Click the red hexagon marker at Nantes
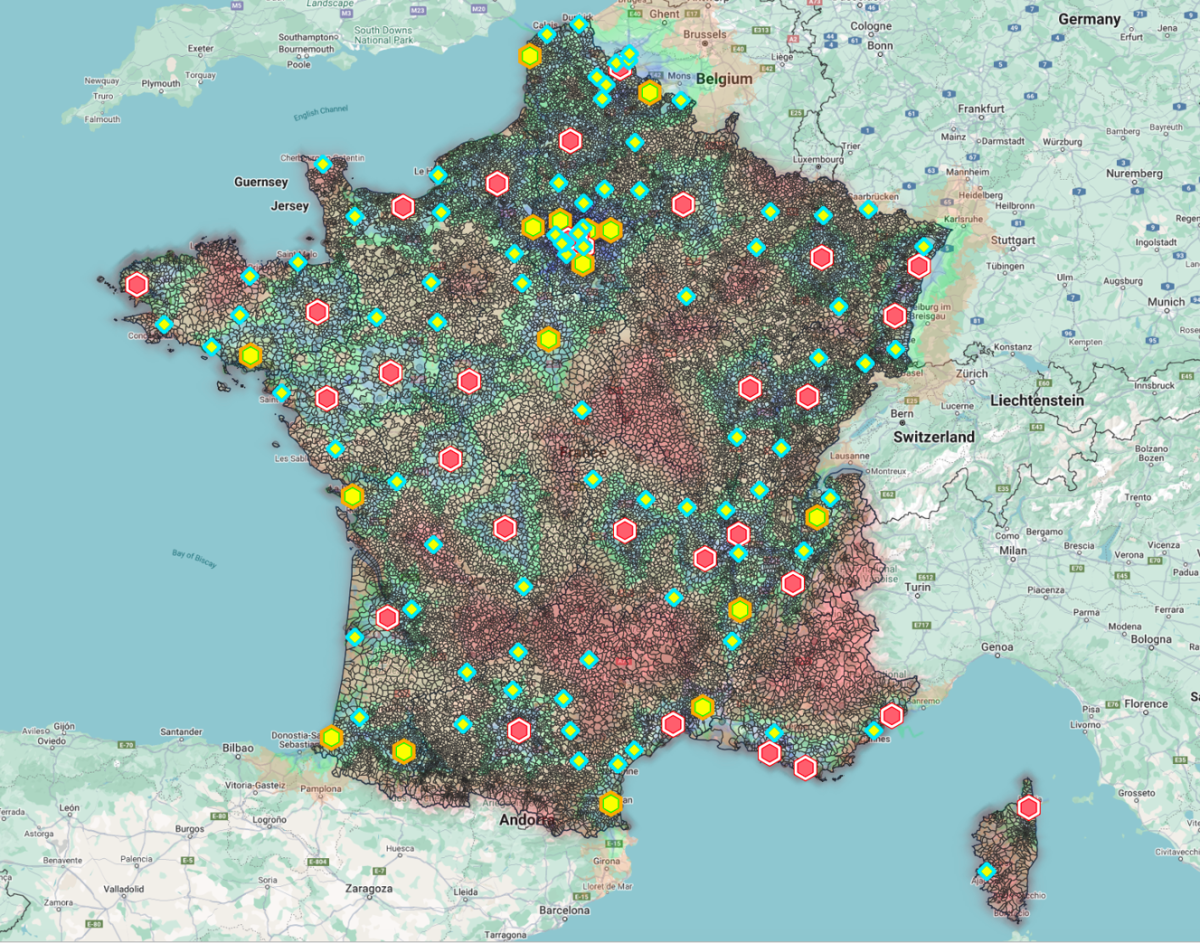 (326, 398)
